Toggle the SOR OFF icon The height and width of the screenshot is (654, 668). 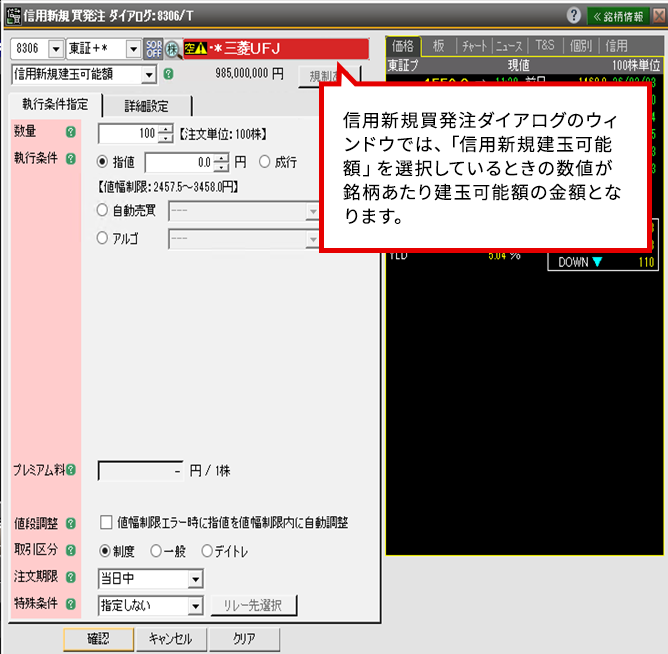(x=154, y=49)
